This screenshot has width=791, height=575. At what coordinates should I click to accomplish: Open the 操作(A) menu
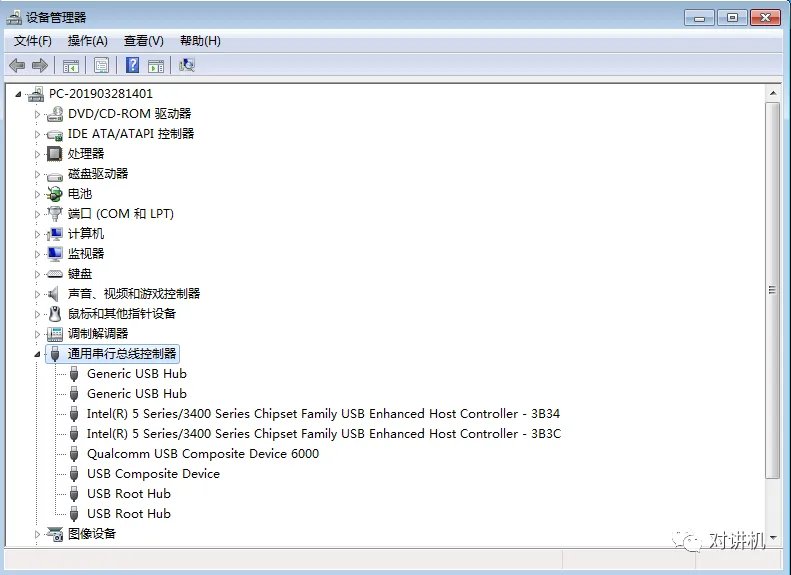point(87,41)
